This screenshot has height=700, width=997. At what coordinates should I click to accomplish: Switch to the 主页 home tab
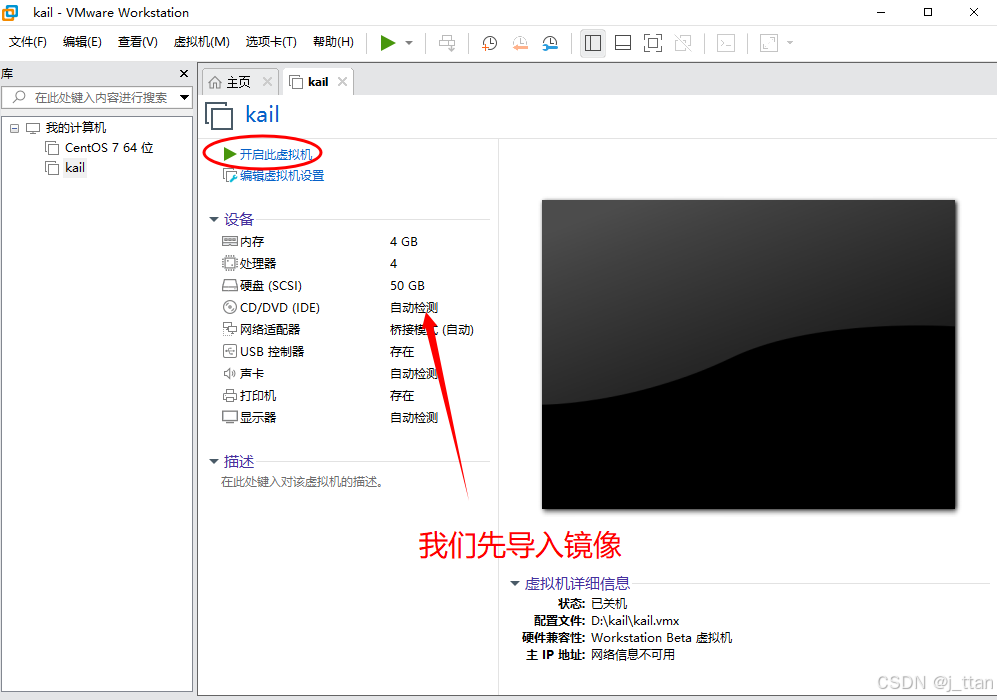(x=239, y=81)
